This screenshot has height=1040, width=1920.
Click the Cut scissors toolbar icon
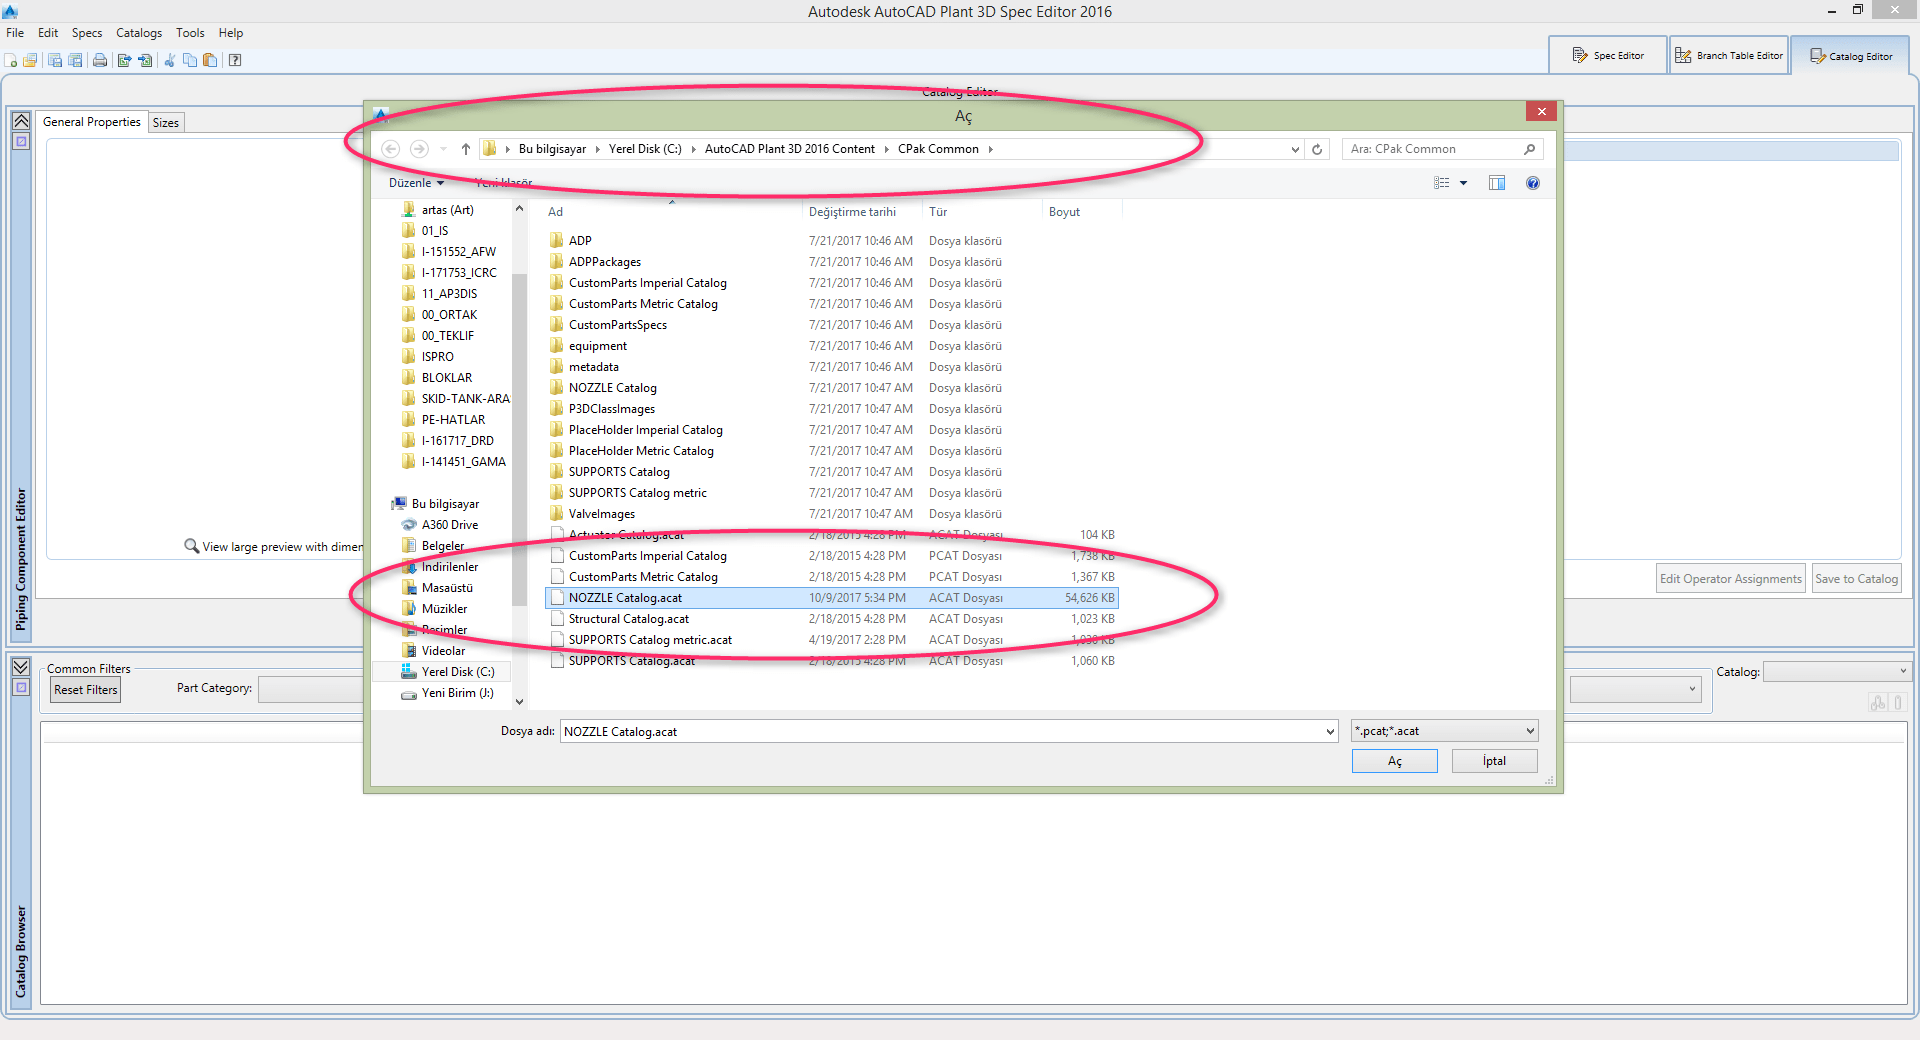[170, 60]
